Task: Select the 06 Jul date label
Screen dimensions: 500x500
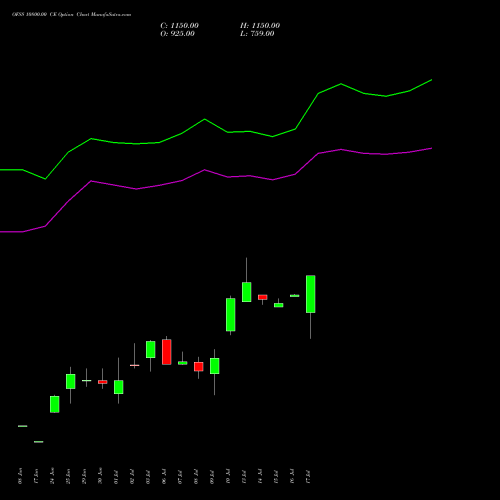Action: [x=164, y=477]
